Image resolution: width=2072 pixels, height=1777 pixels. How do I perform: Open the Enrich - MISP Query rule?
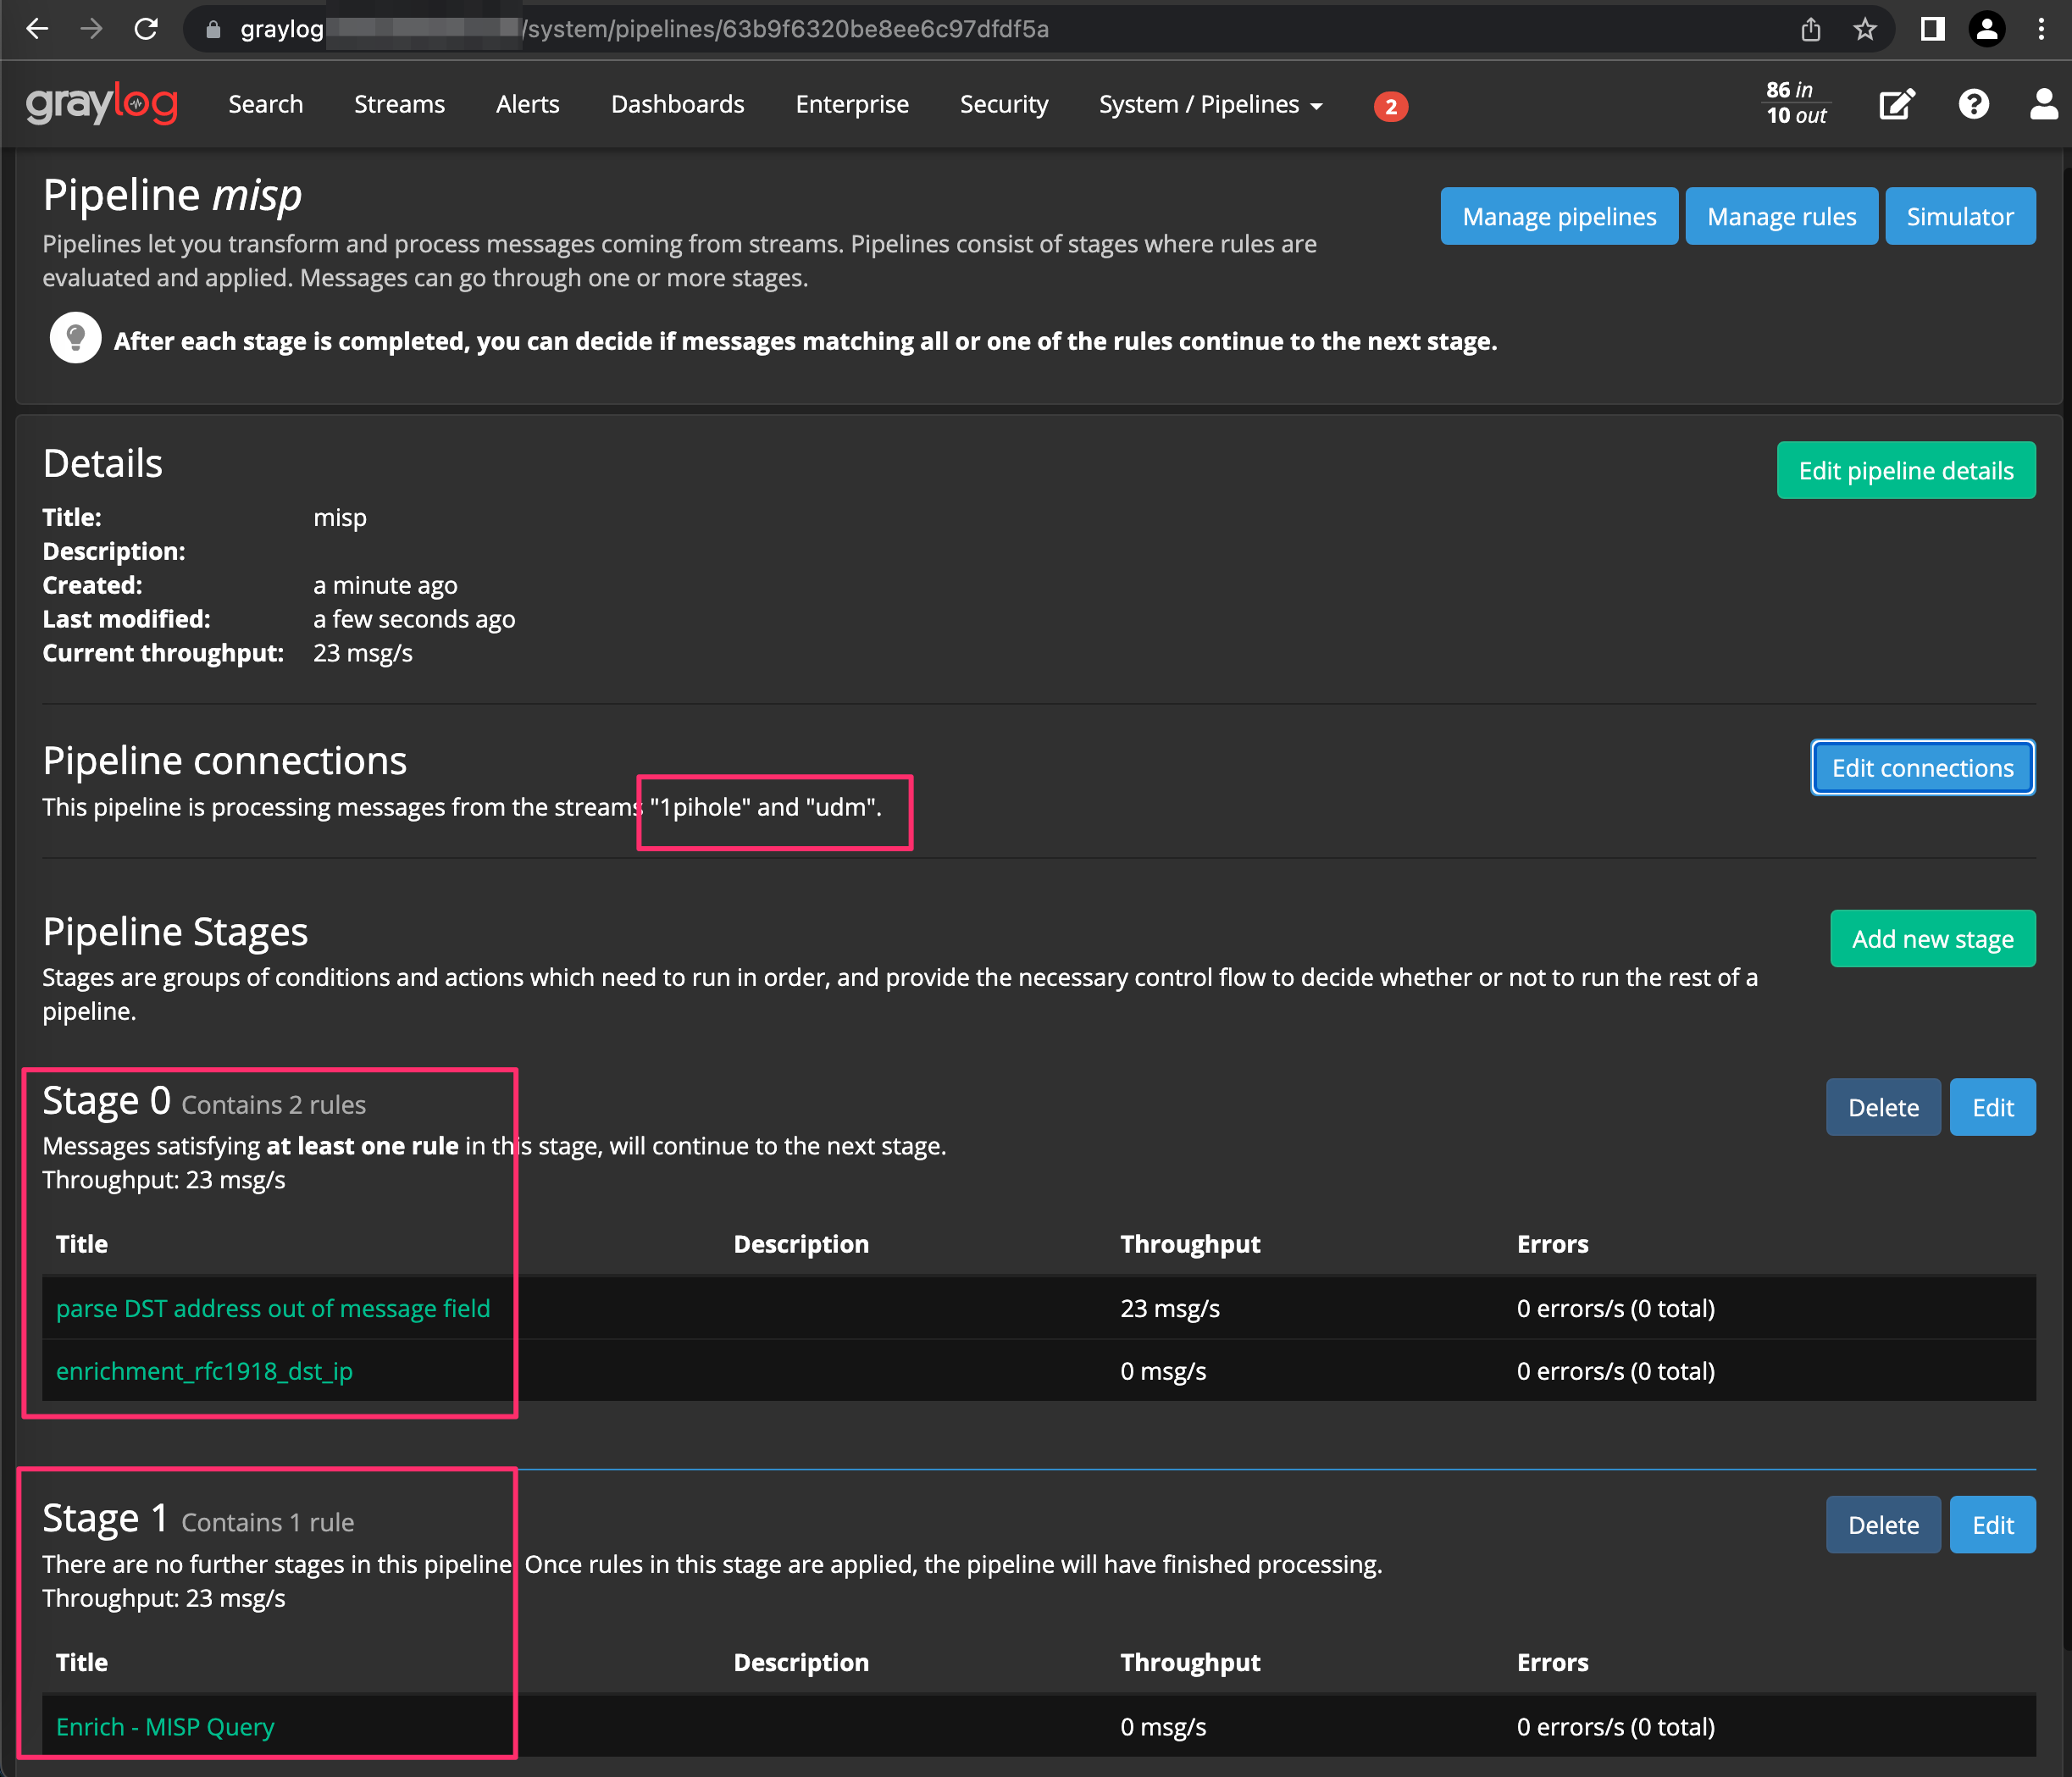(164, 1726)
